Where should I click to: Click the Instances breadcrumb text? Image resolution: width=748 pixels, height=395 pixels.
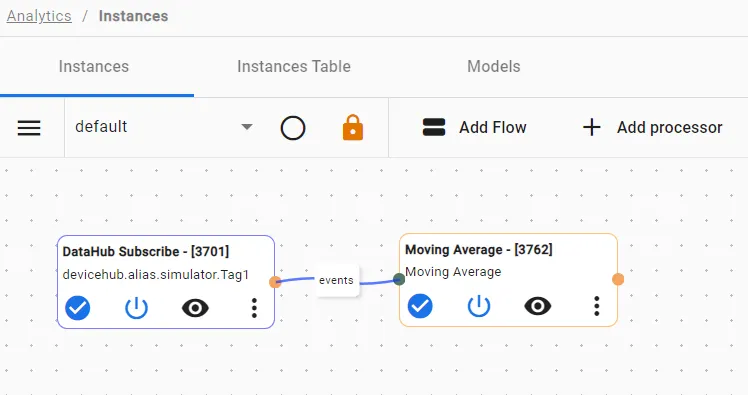[134, 16]
